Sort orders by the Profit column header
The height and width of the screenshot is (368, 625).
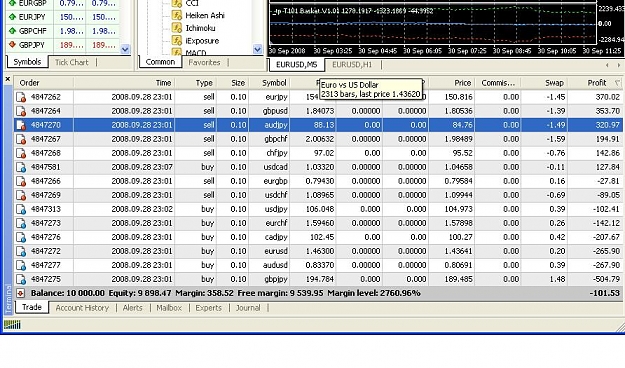click(x=595, y=83)
